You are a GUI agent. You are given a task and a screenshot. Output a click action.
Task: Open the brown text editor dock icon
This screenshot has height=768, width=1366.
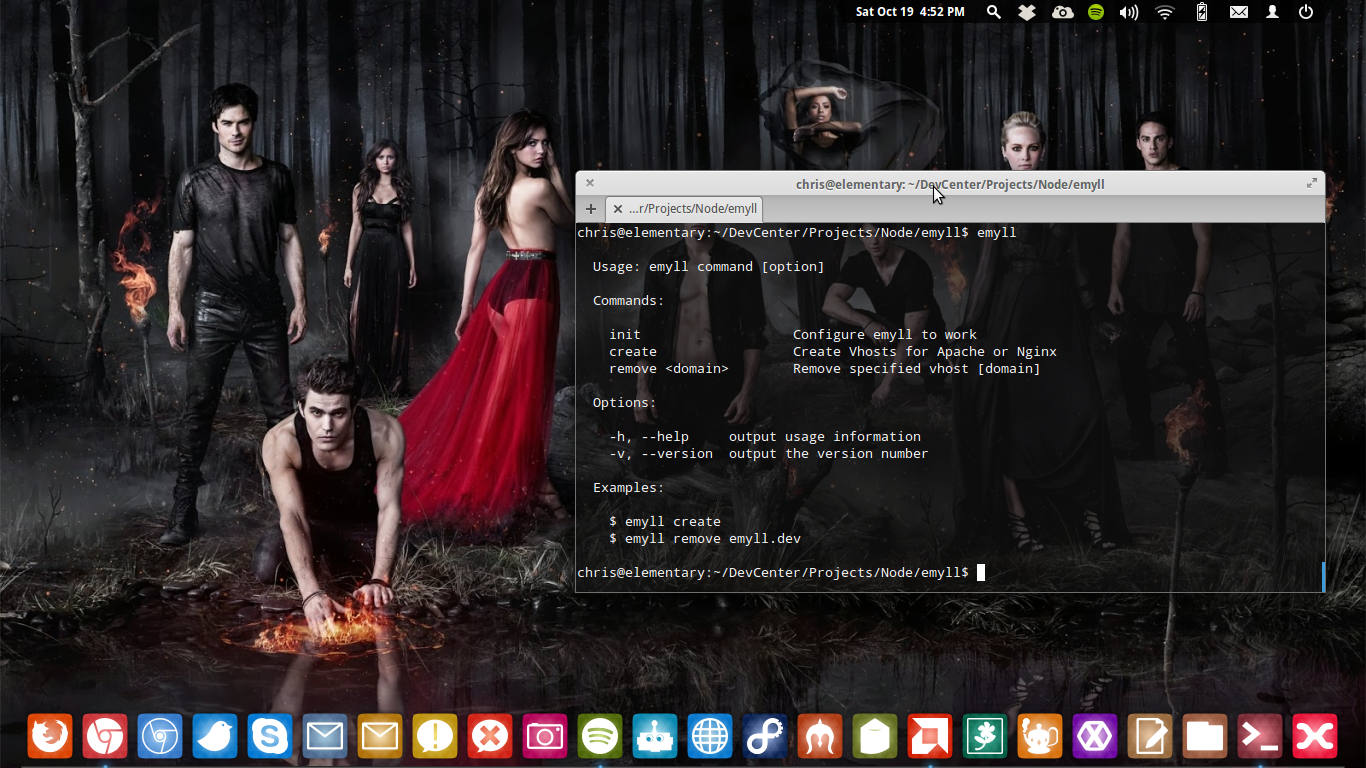coord(1150,737)
